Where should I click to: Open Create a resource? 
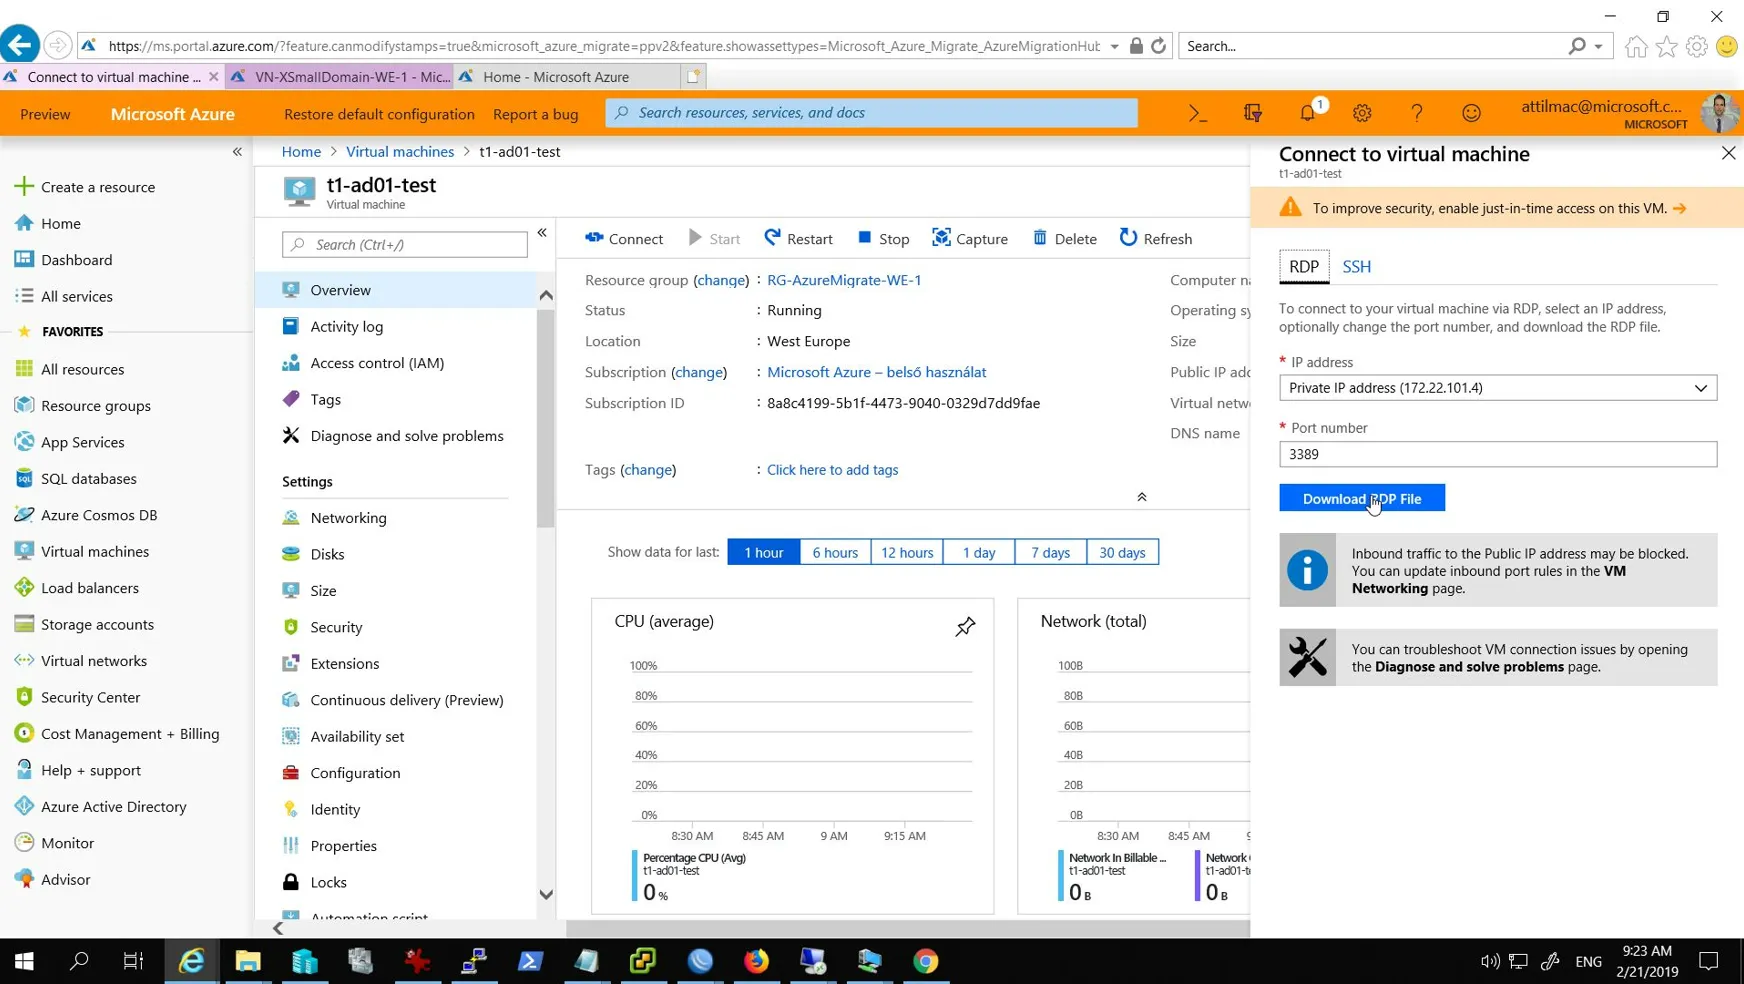pos(86,187)
